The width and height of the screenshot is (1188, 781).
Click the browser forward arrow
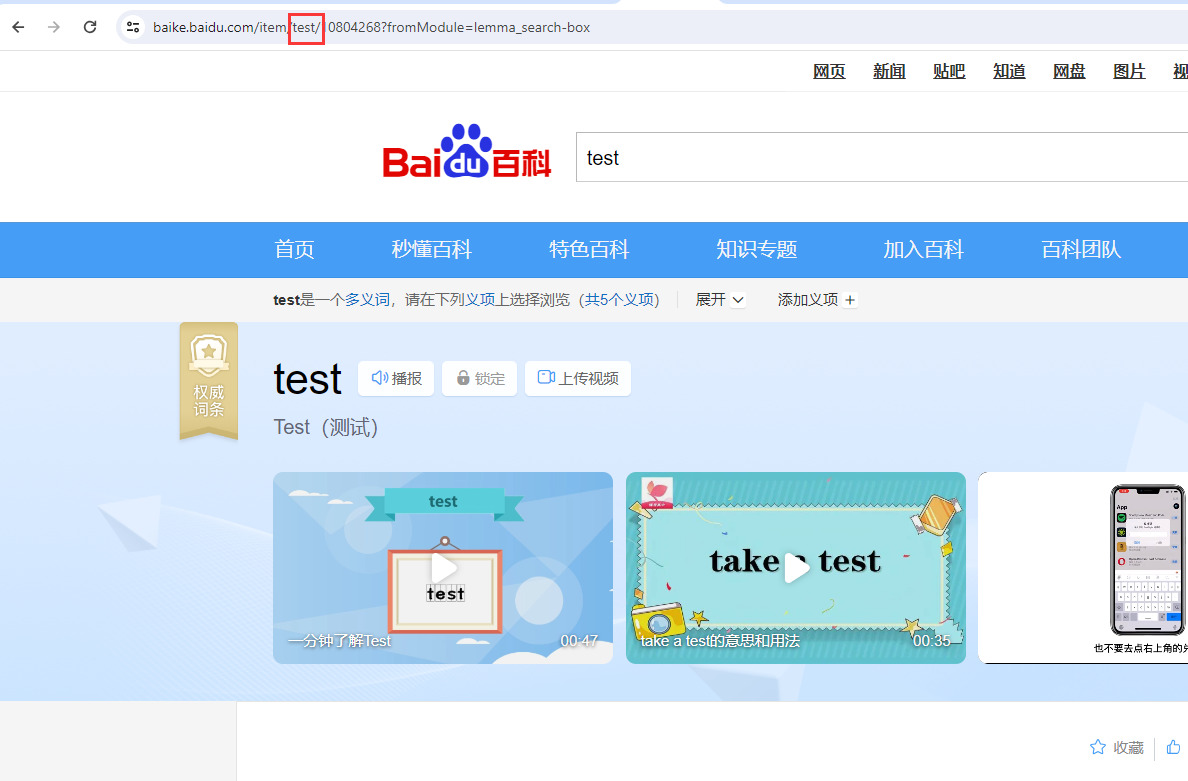[54, 27]
